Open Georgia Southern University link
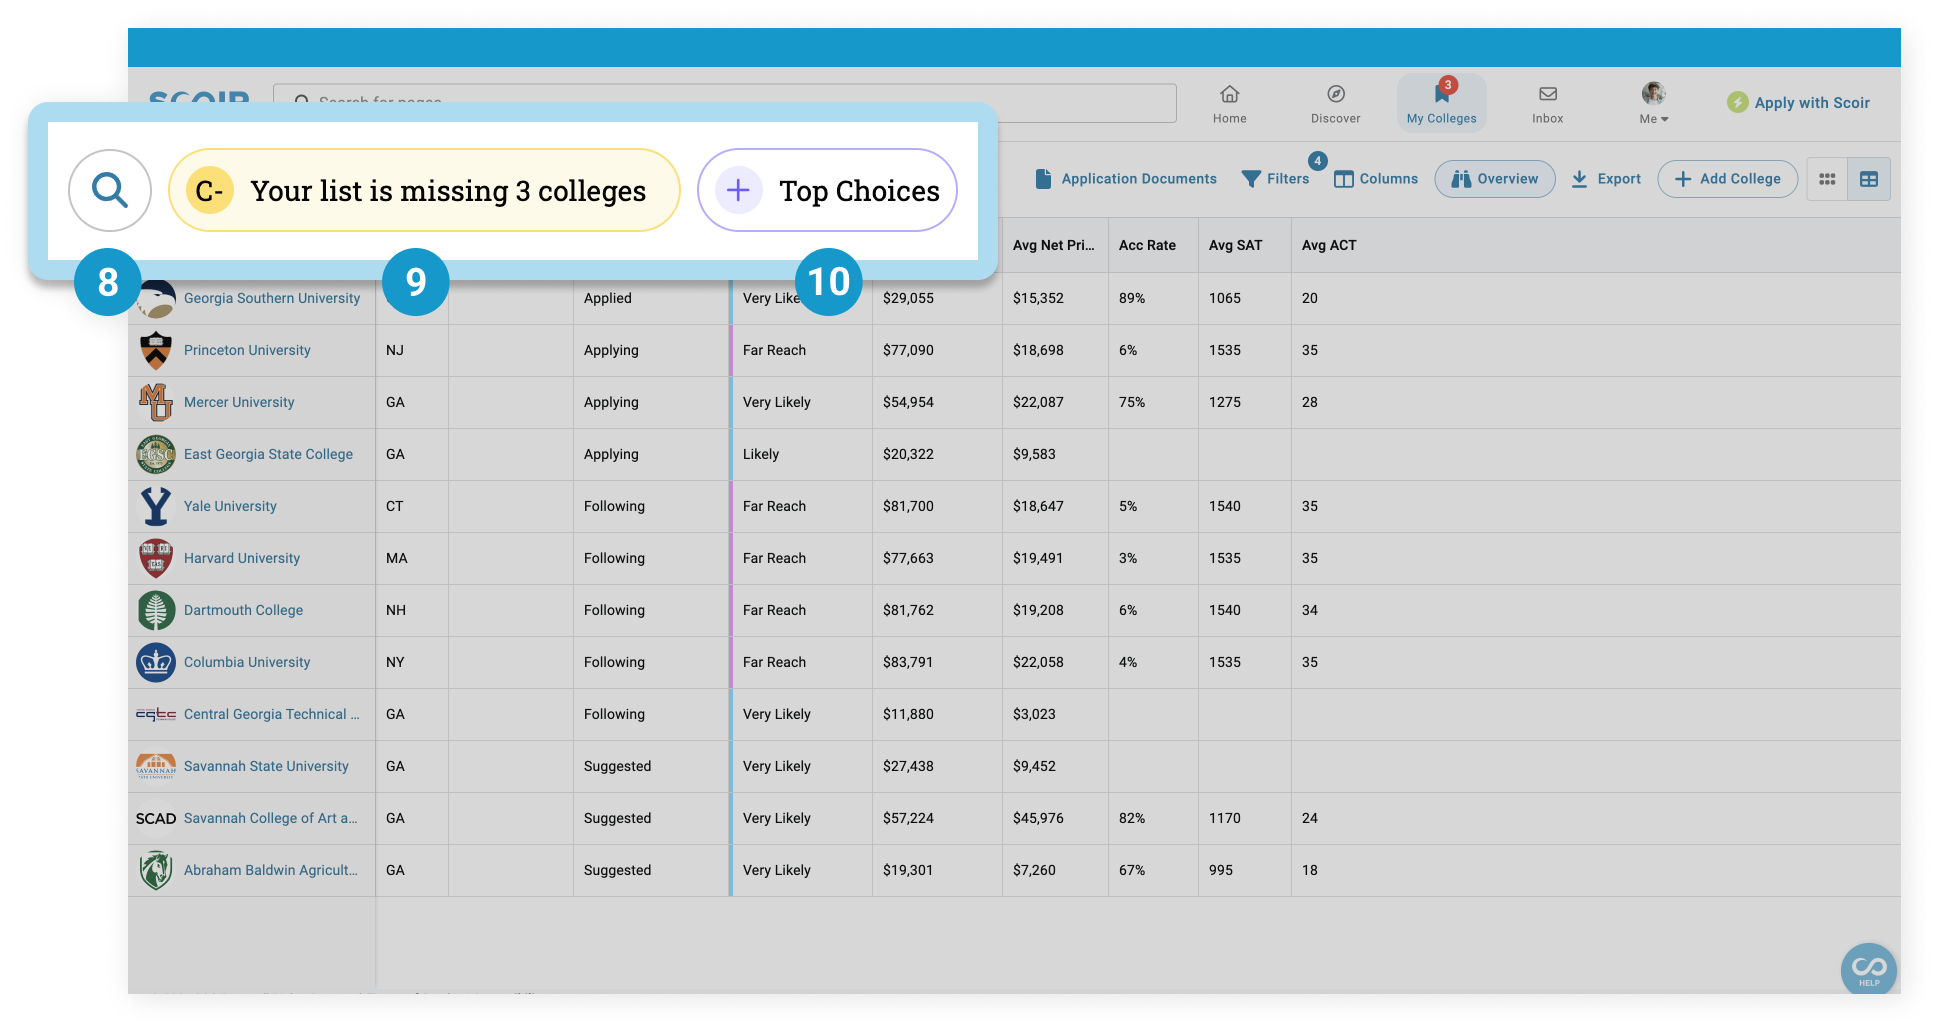 point(272,298)
